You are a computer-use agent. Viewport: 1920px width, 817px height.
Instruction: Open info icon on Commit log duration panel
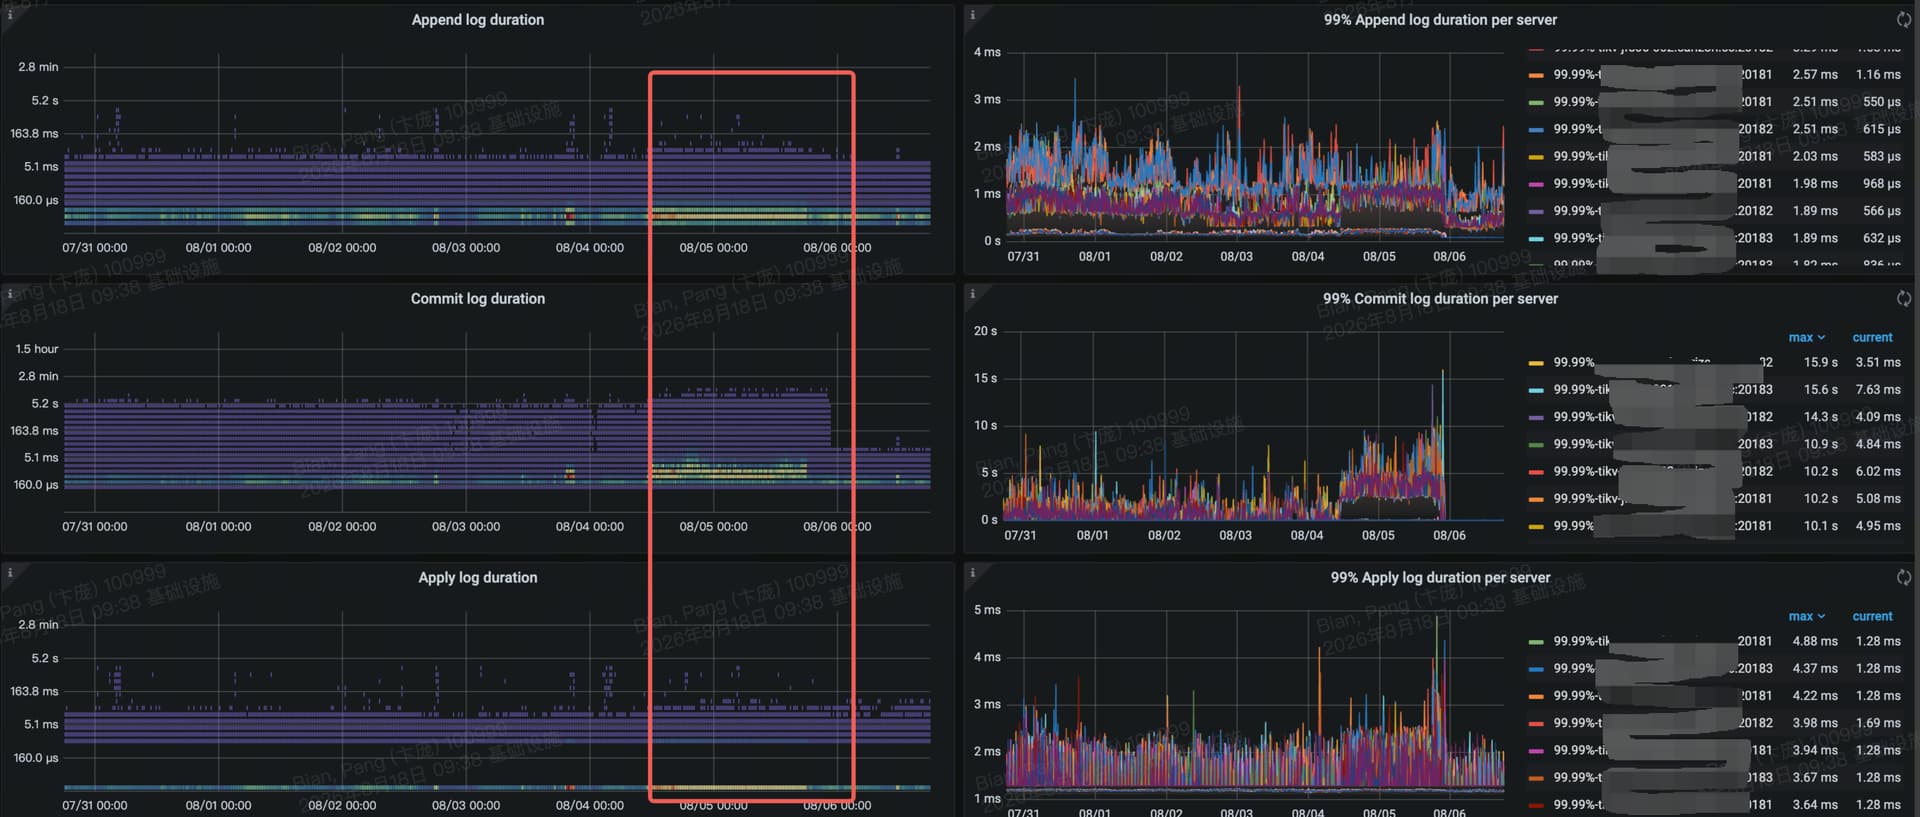click(10, 294)
